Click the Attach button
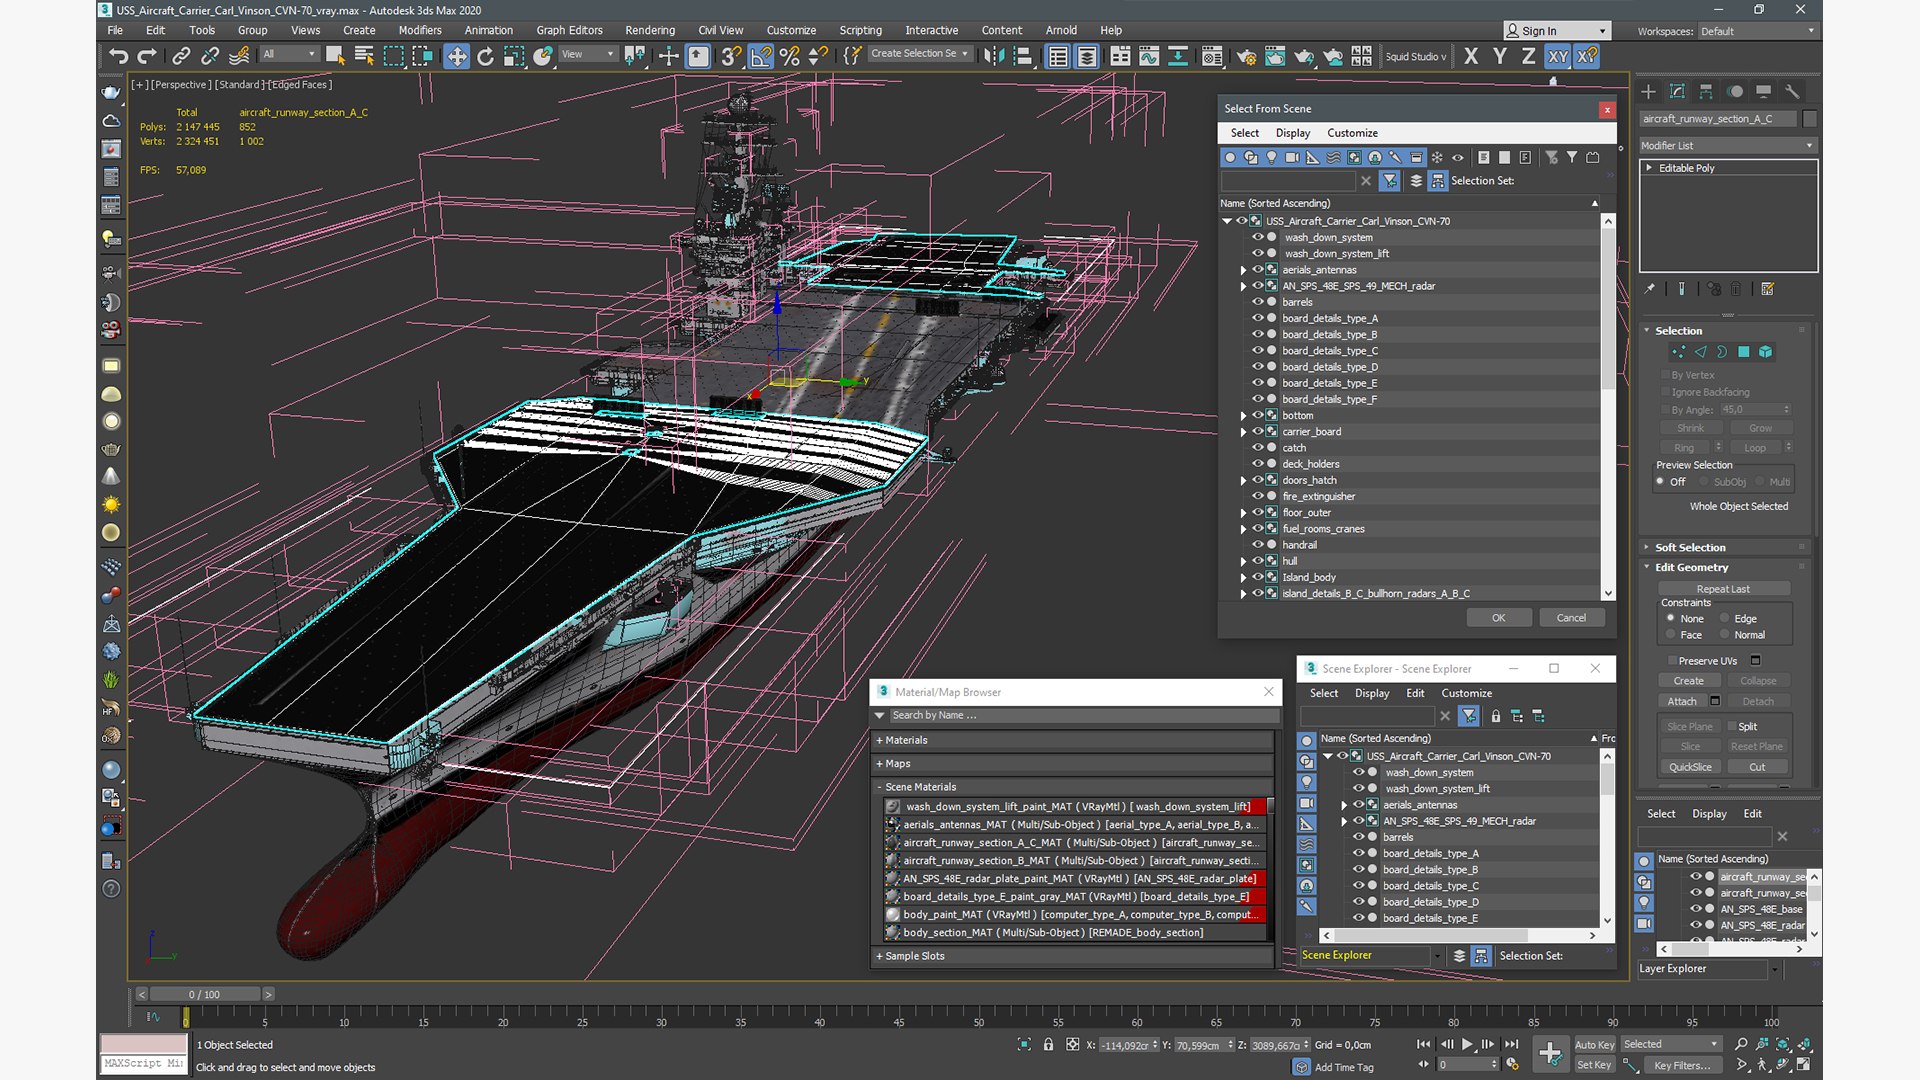Screen dimensions: 1920x1080 1682,701
